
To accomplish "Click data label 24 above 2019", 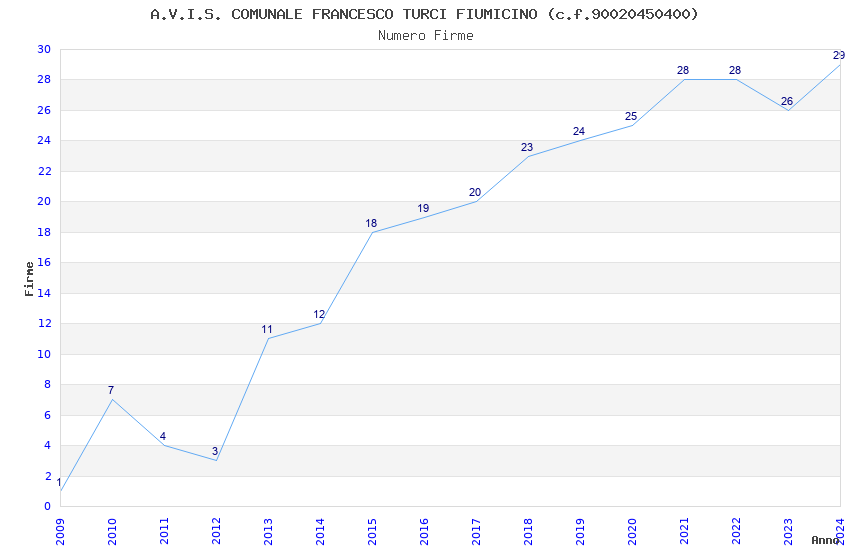I will pos(579,131).
